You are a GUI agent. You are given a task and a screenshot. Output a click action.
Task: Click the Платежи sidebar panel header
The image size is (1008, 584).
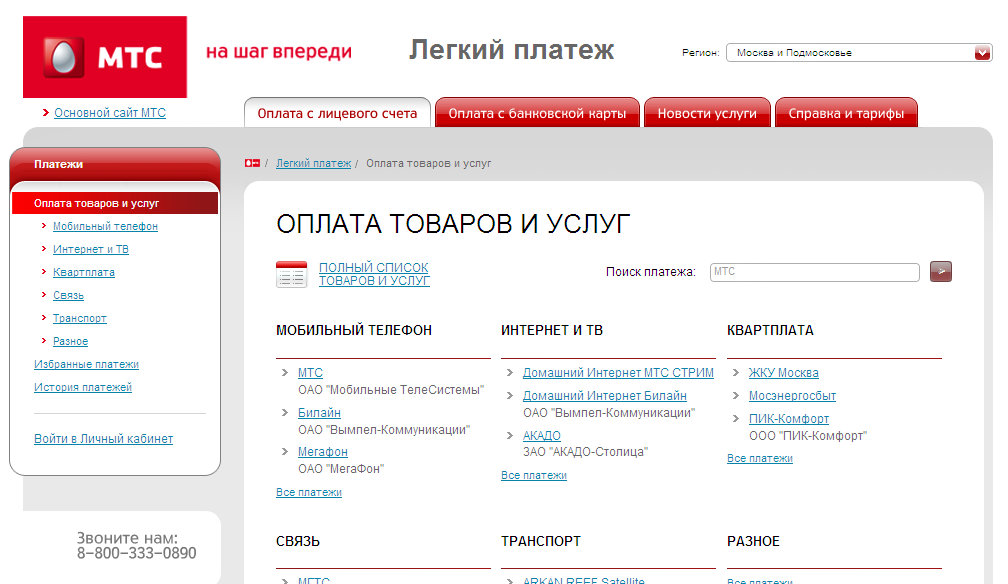114,165
